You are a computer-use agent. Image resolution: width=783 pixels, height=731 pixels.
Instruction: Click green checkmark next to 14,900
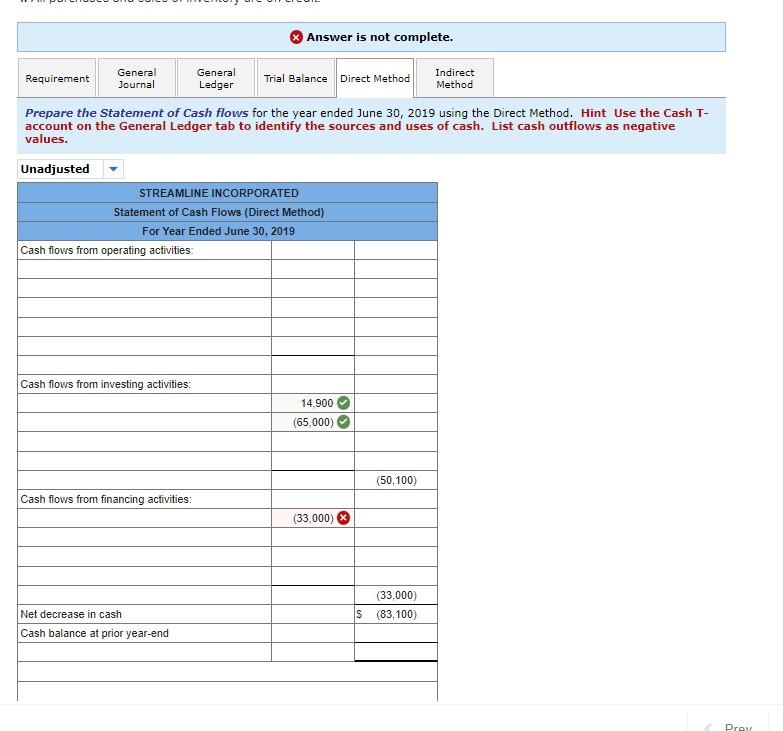[x=343, y=402]
